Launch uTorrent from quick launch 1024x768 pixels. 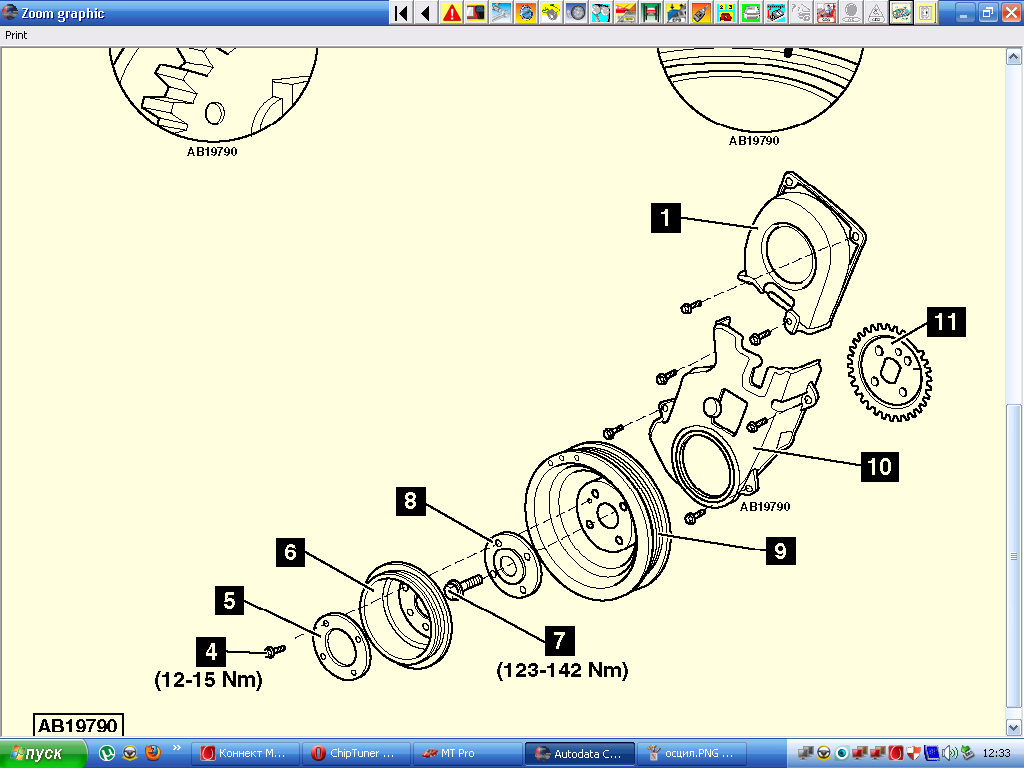(x=106, y=754)
